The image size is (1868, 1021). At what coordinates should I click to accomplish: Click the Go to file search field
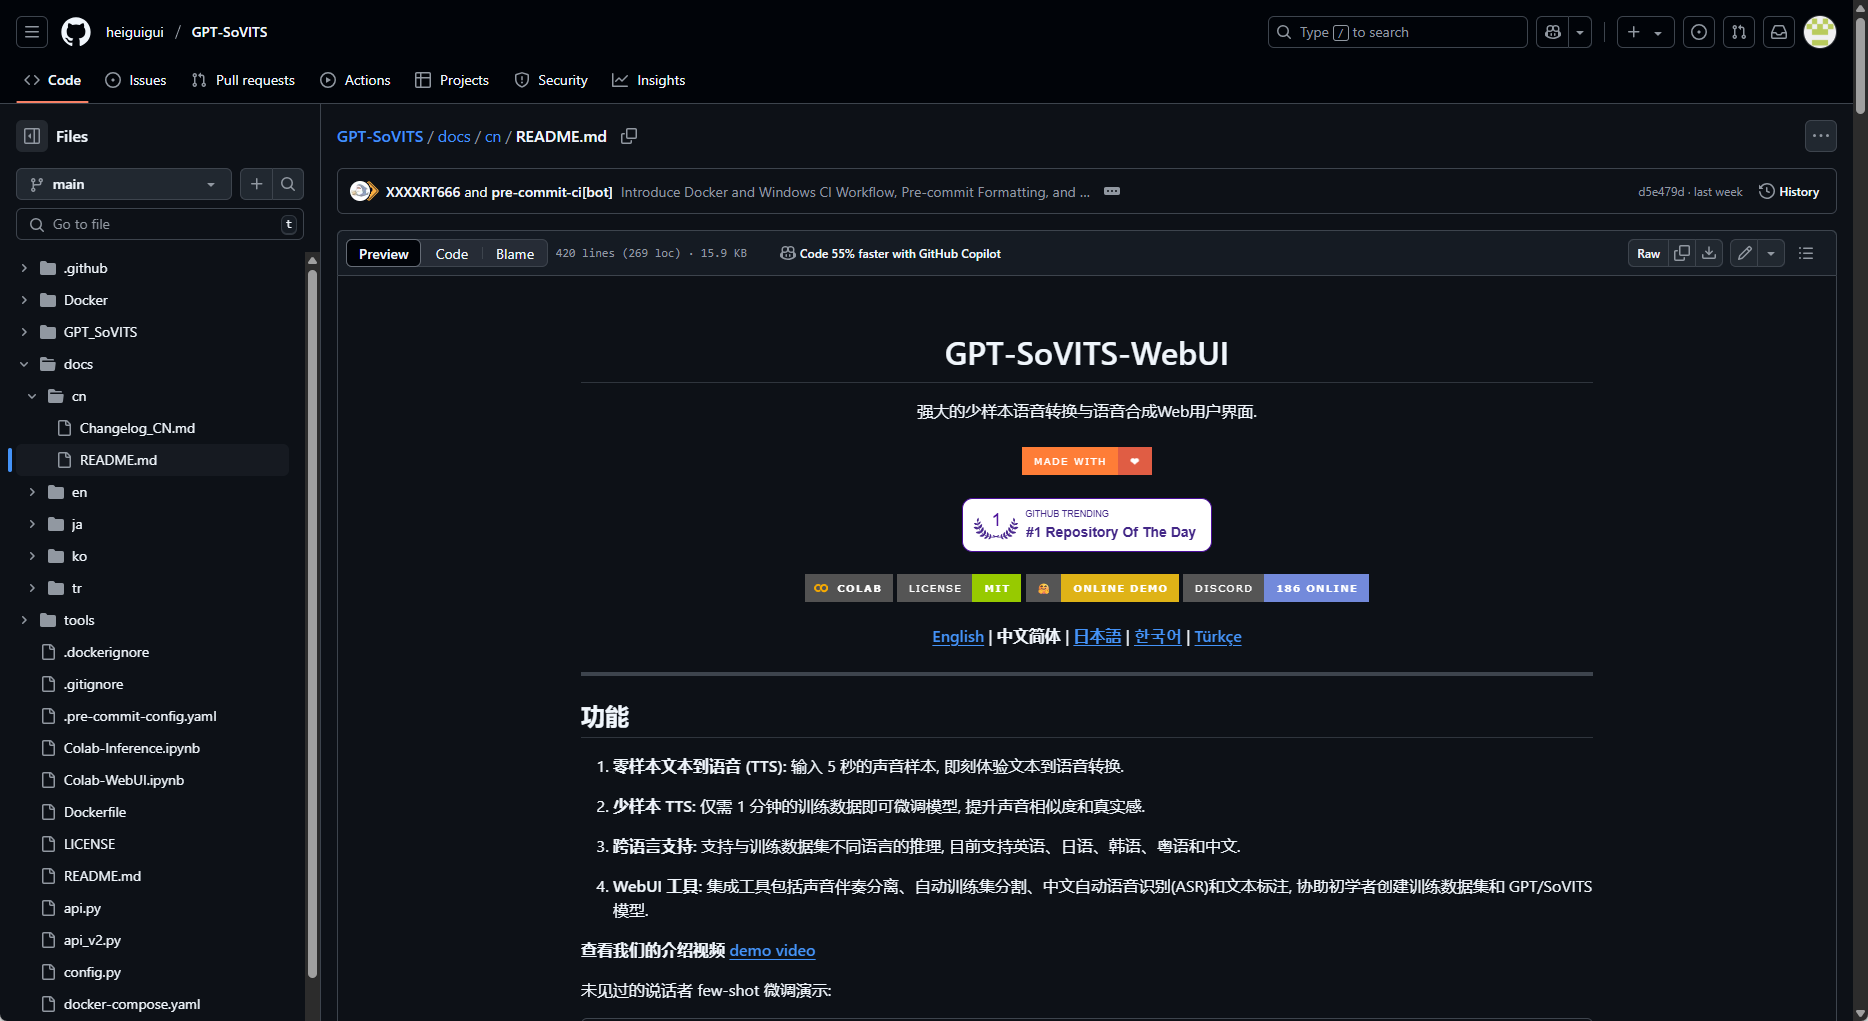tap(160, 224)
